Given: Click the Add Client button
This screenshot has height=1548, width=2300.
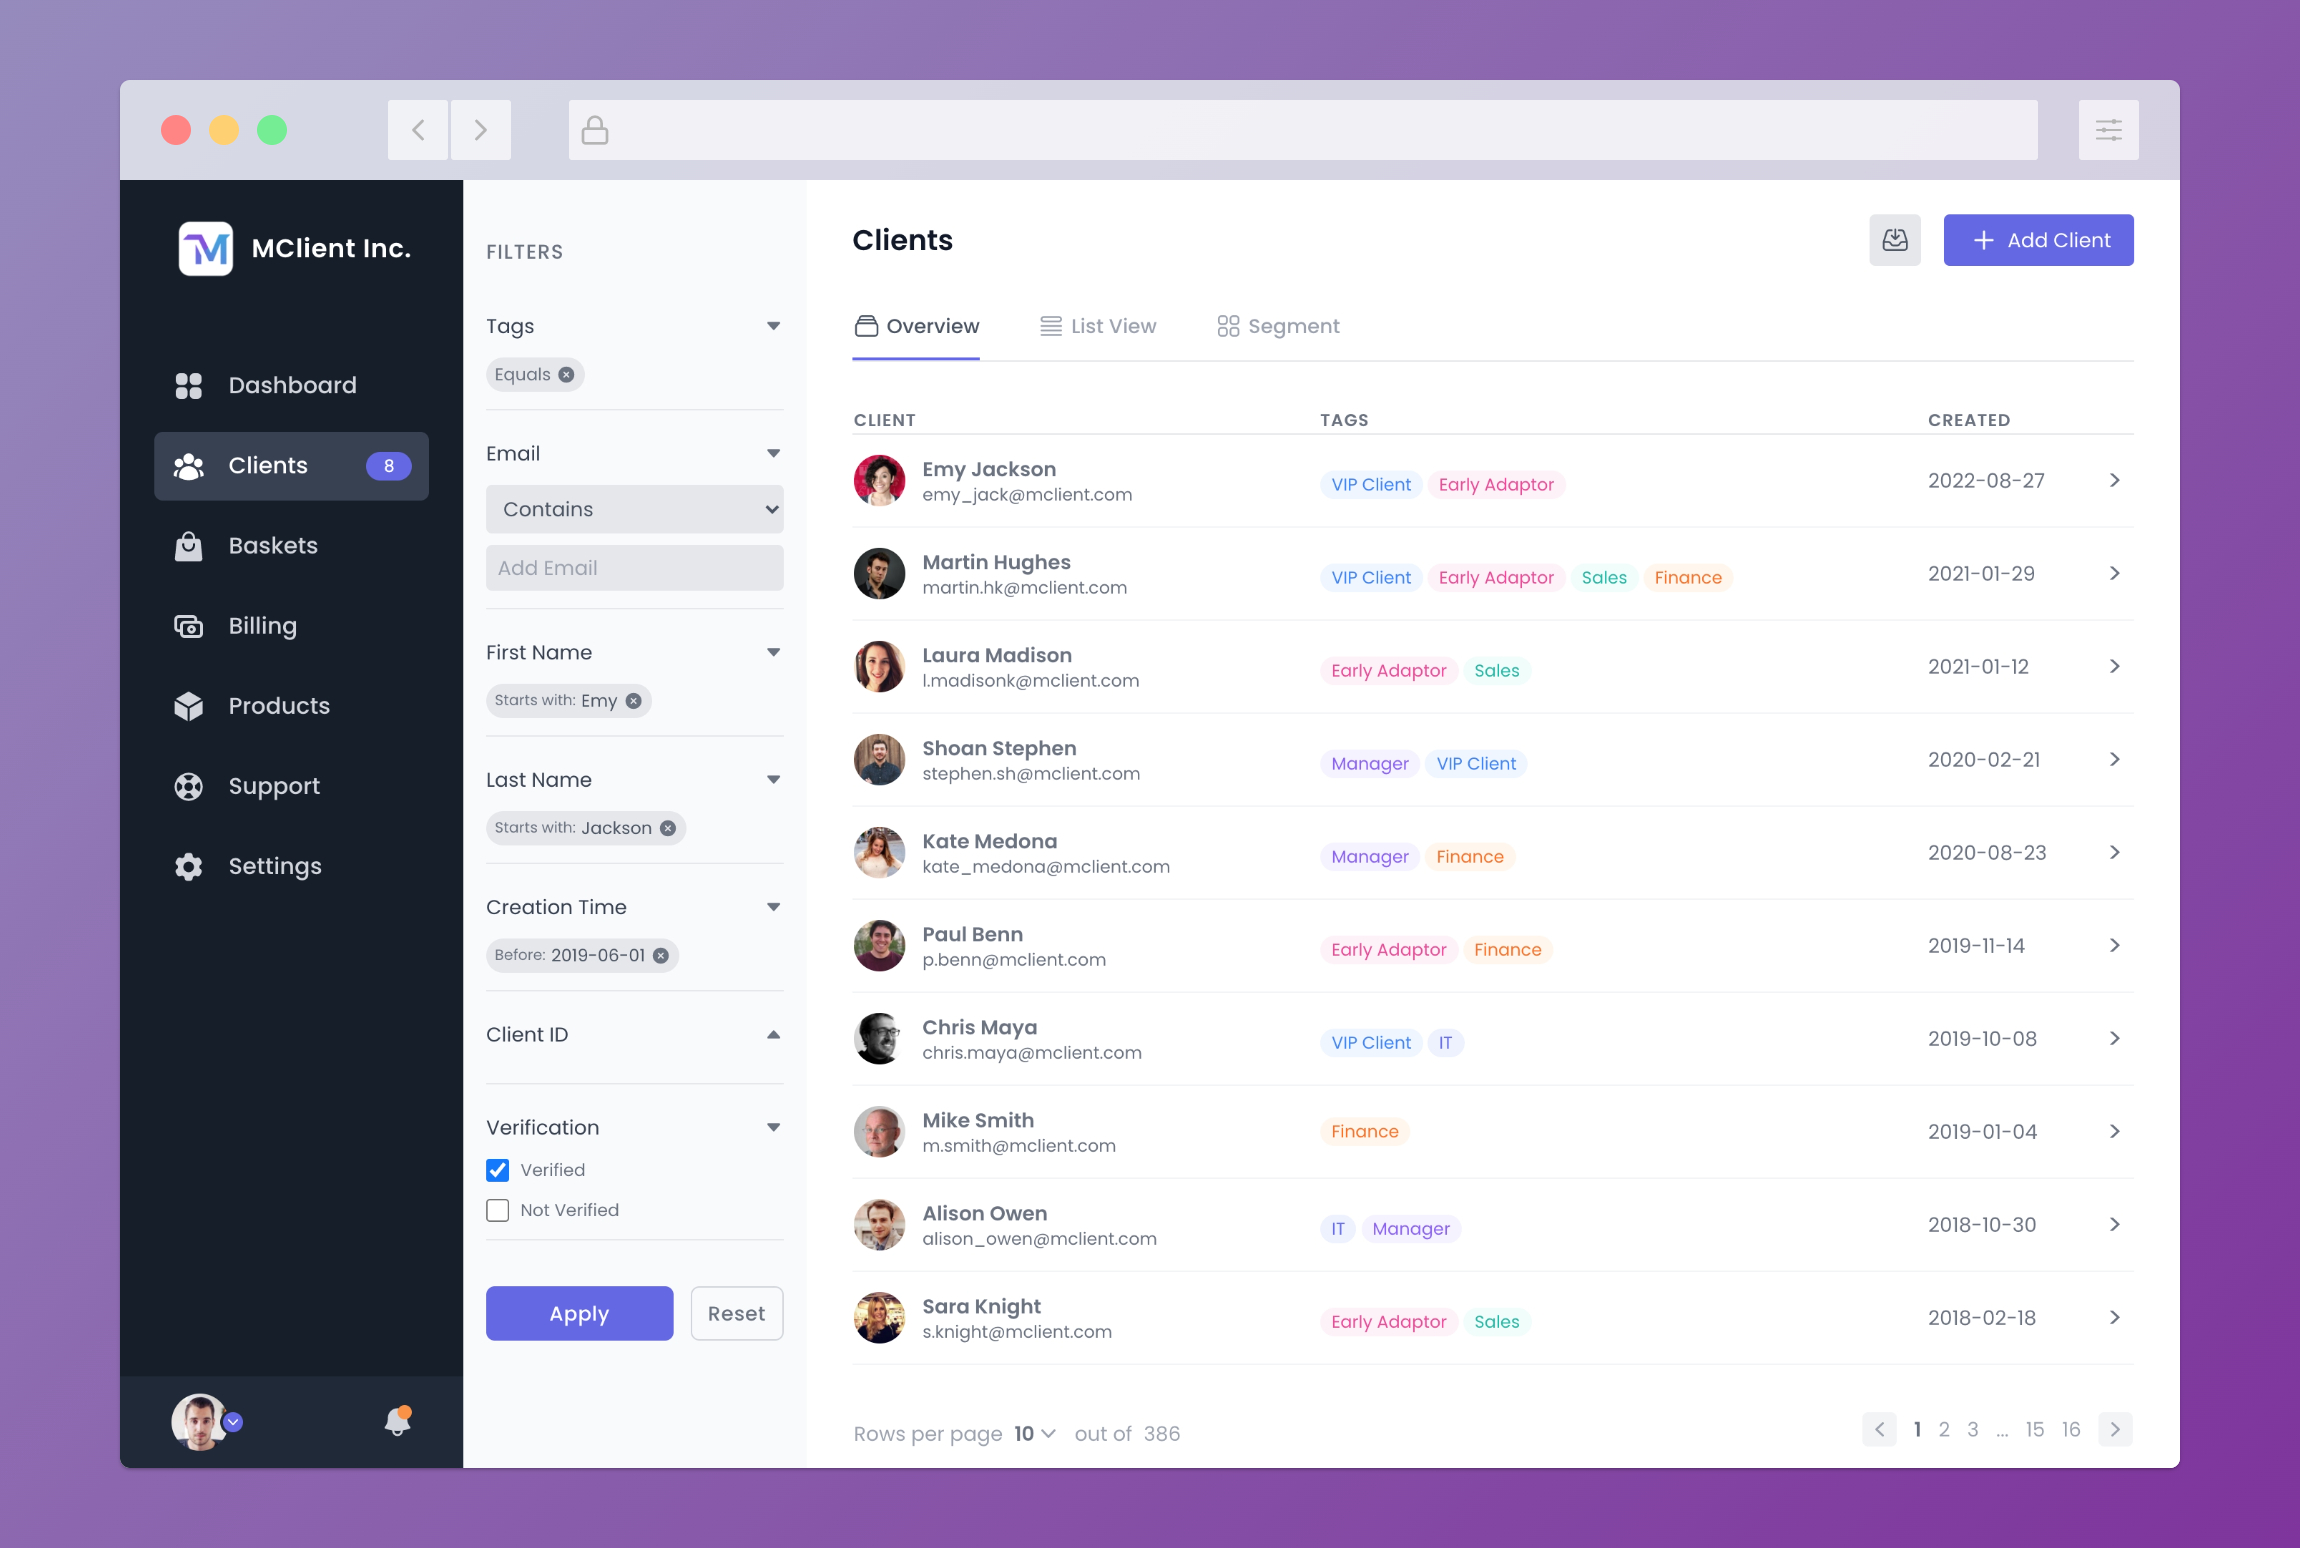Looking at the screenshot, I should [2039, 240].
